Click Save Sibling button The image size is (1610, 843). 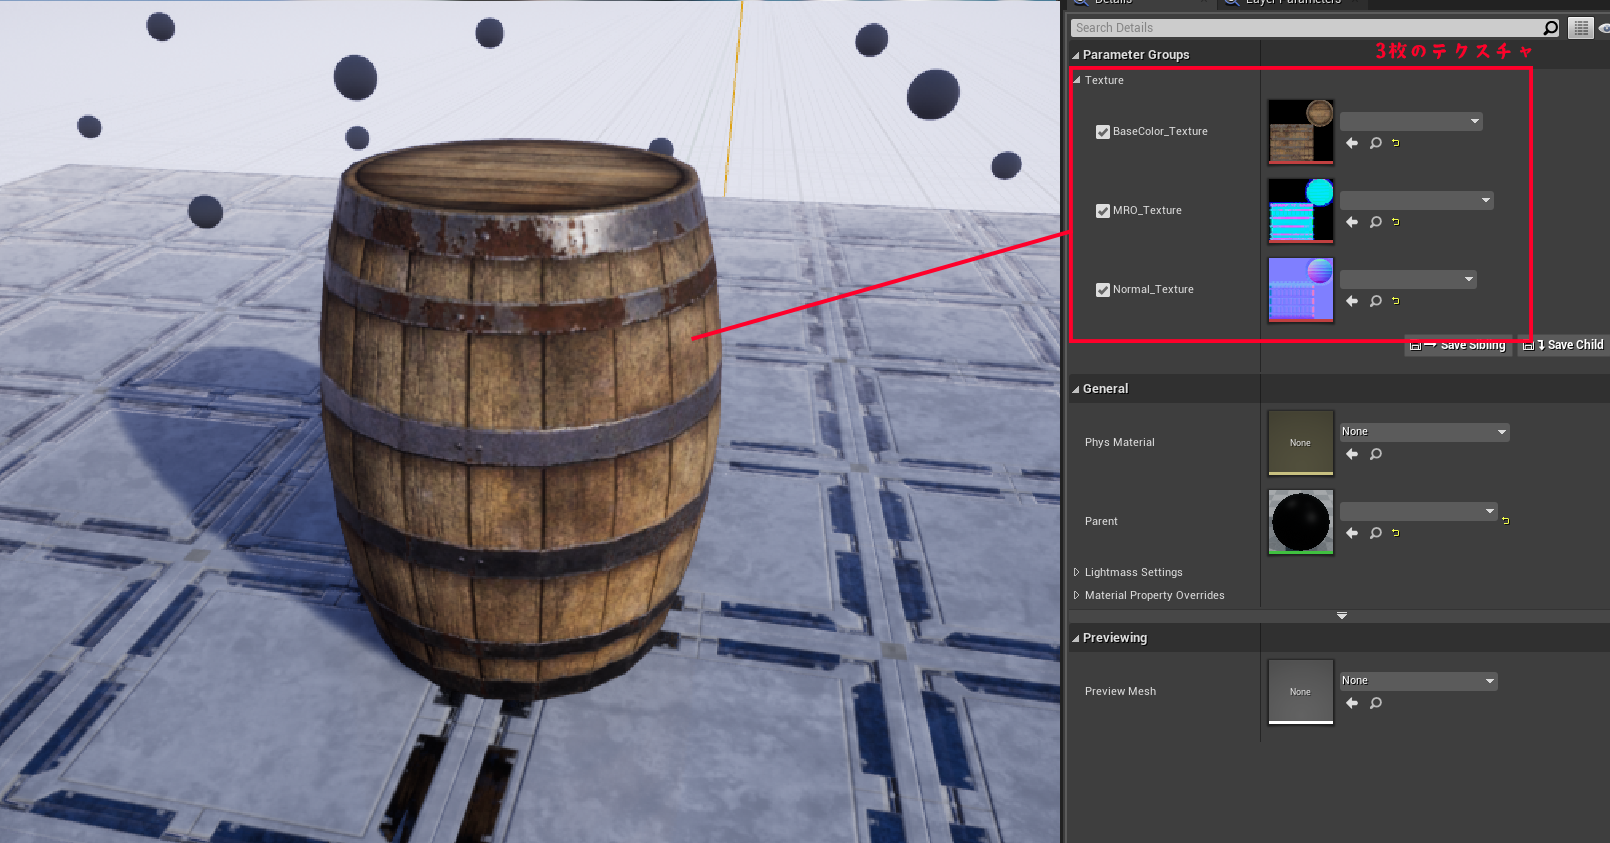[1458, 345]
